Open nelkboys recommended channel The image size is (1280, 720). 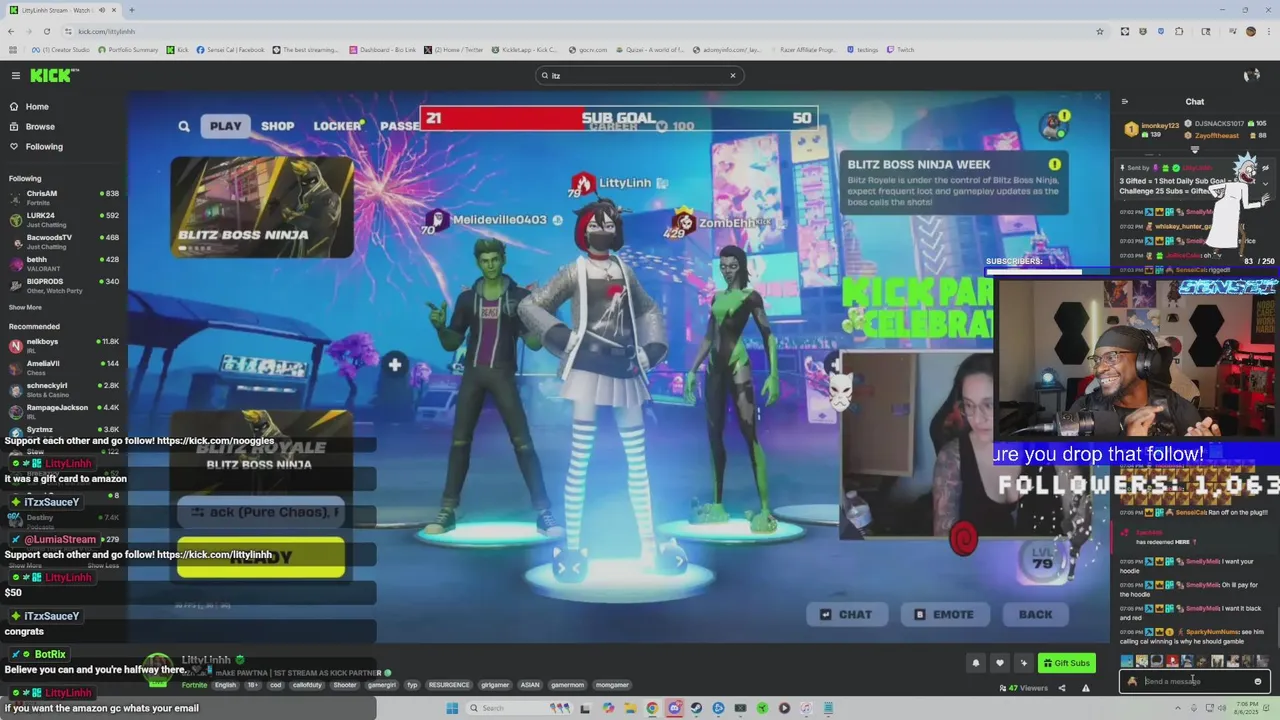(x=63, y=345)
